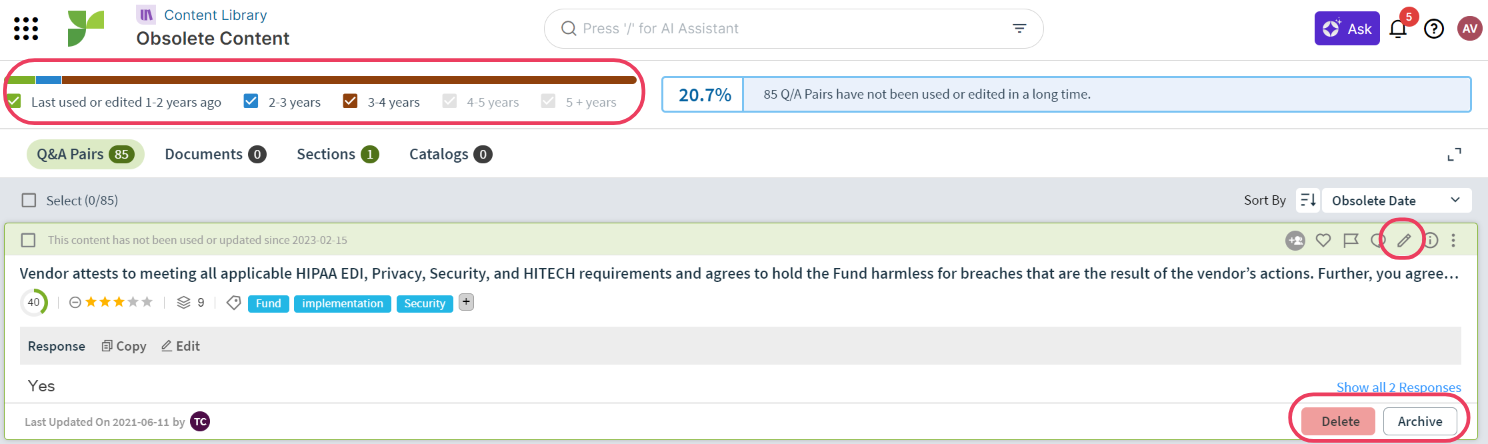Screen dimensions: 1488x444
Task: Switch to the Sections tab
Action: coord(337,154)
